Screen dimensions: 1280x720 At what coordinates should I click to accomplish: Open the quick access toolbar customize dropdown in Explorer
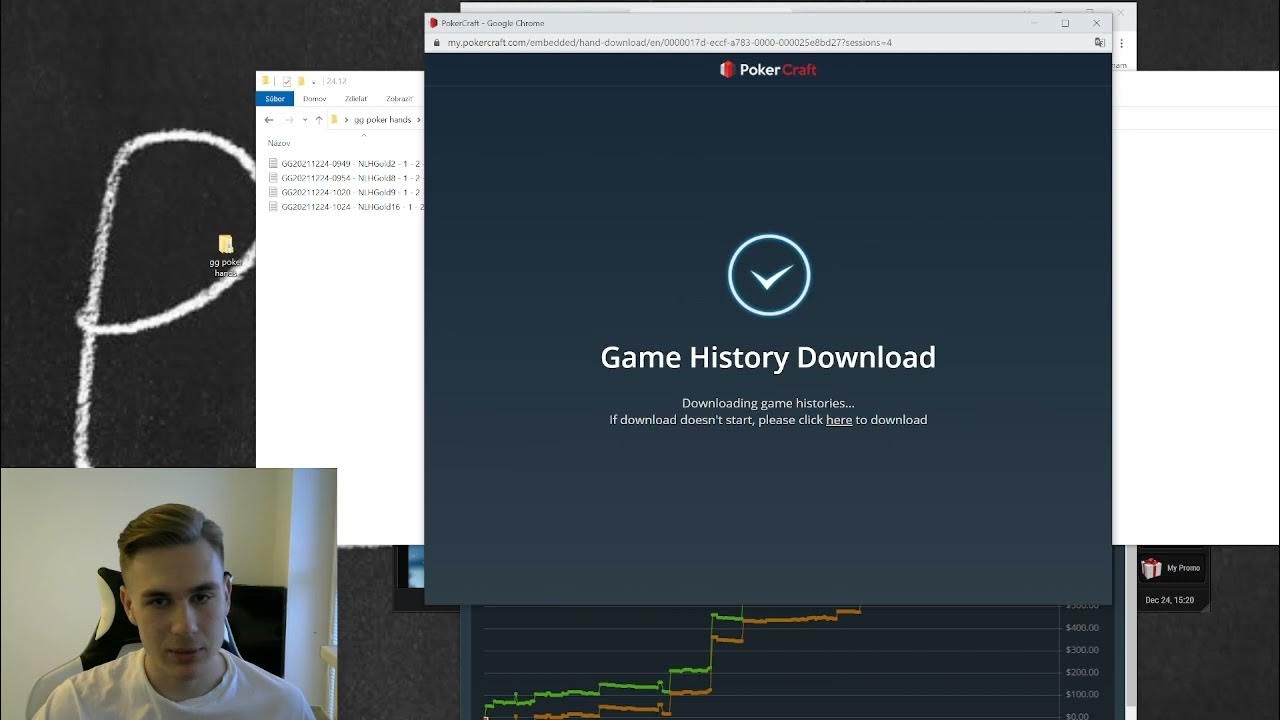(313, 82)
